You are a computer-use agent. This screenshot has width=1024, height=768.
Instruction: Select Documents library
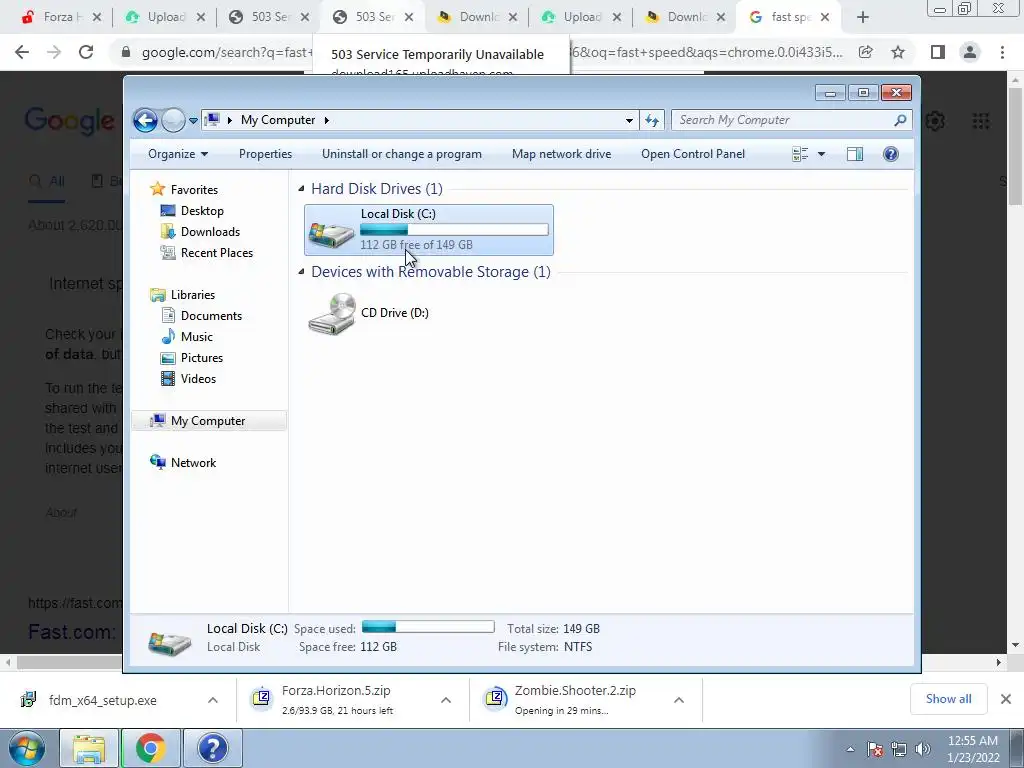point(211,316)
